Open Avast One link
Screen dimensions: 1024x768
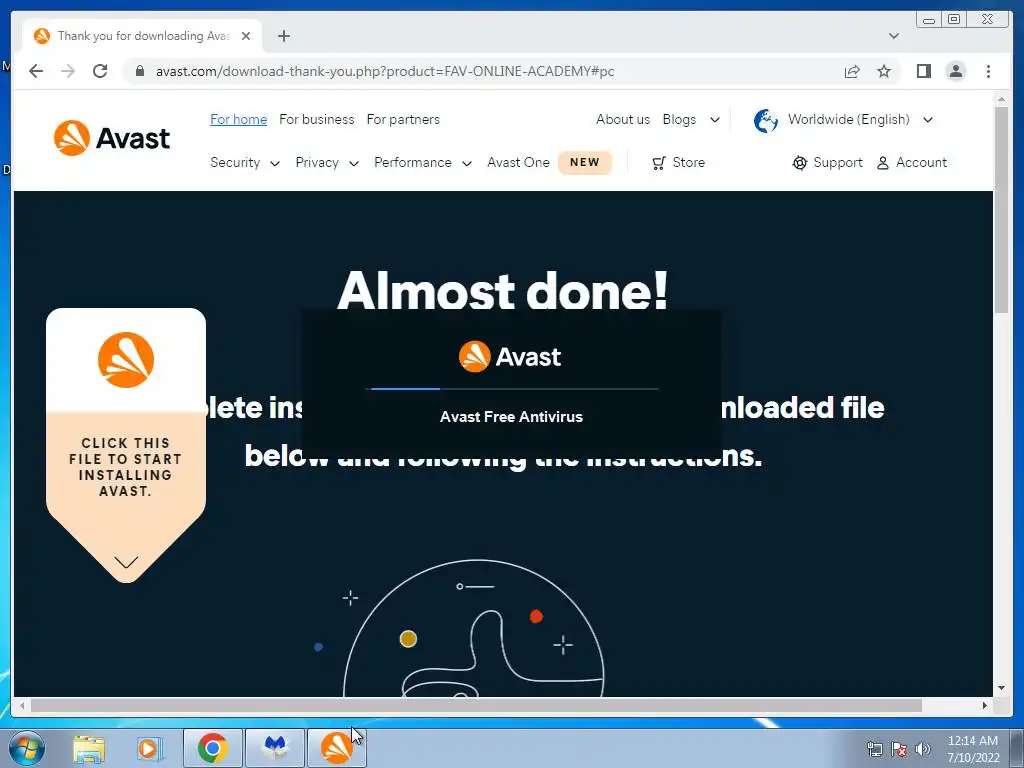pyautogui.click(x=519, y=163)
